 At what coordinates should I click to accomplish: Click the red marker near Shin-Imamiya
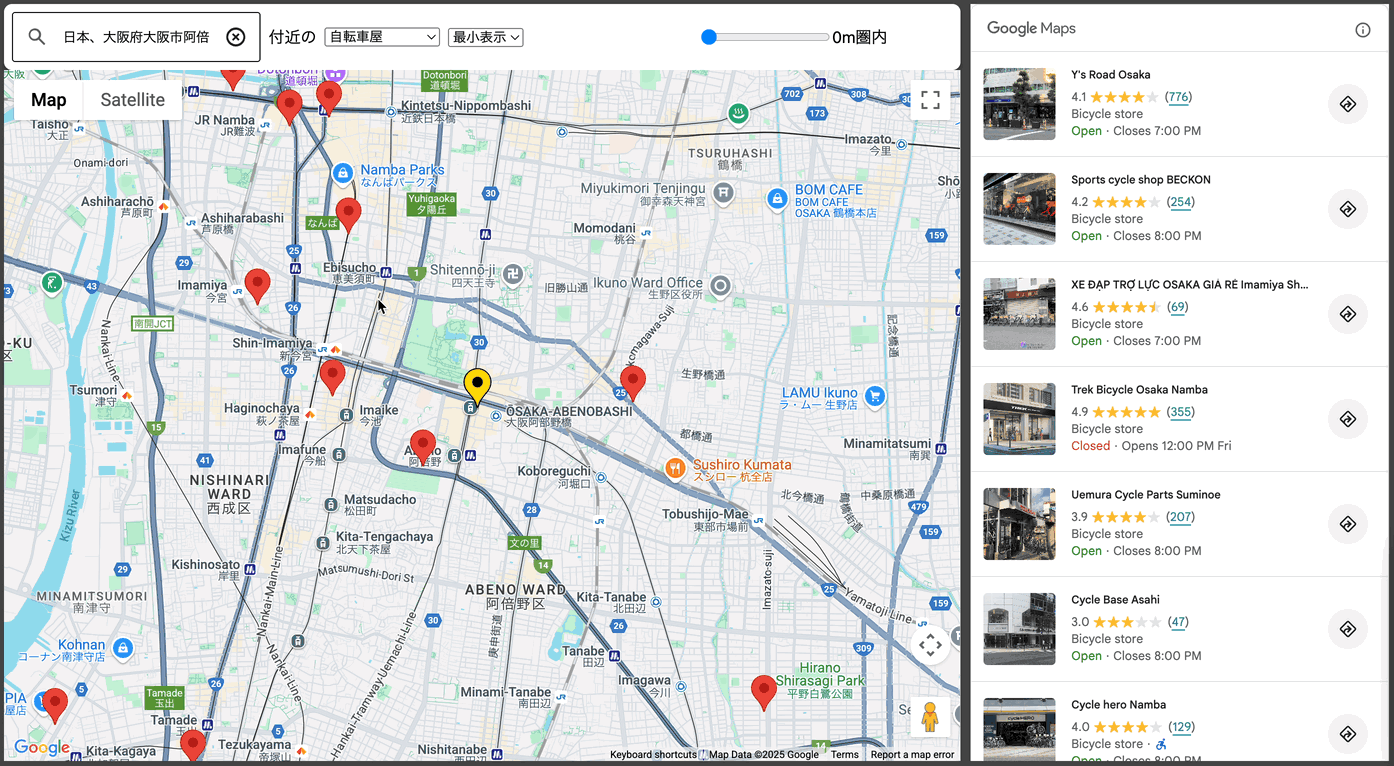tap(332, 377)
